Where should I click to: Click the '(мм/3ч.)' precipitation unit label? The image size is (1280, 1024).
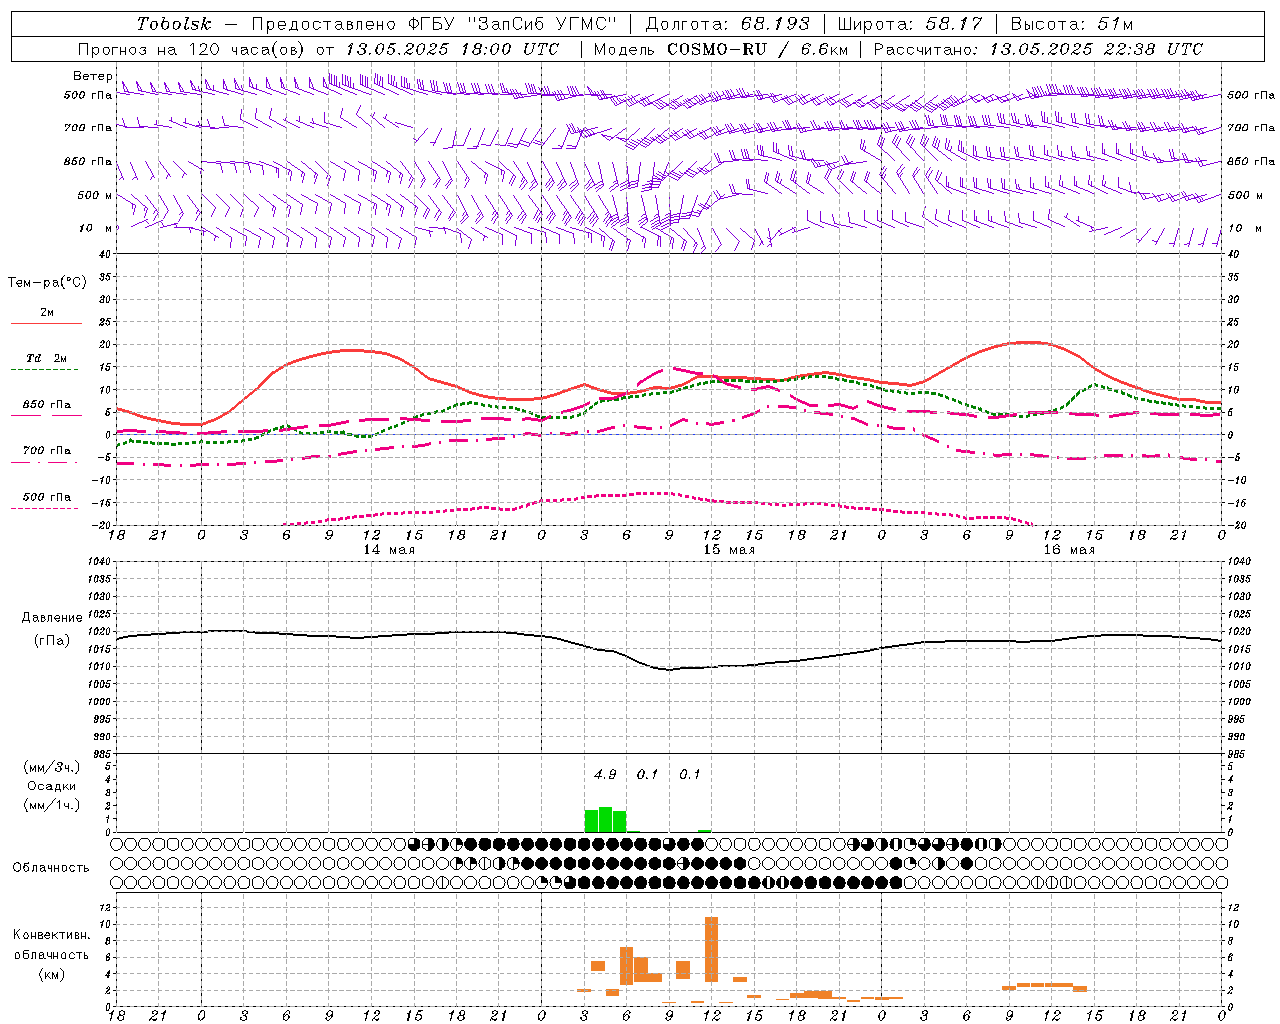point(52,767)
